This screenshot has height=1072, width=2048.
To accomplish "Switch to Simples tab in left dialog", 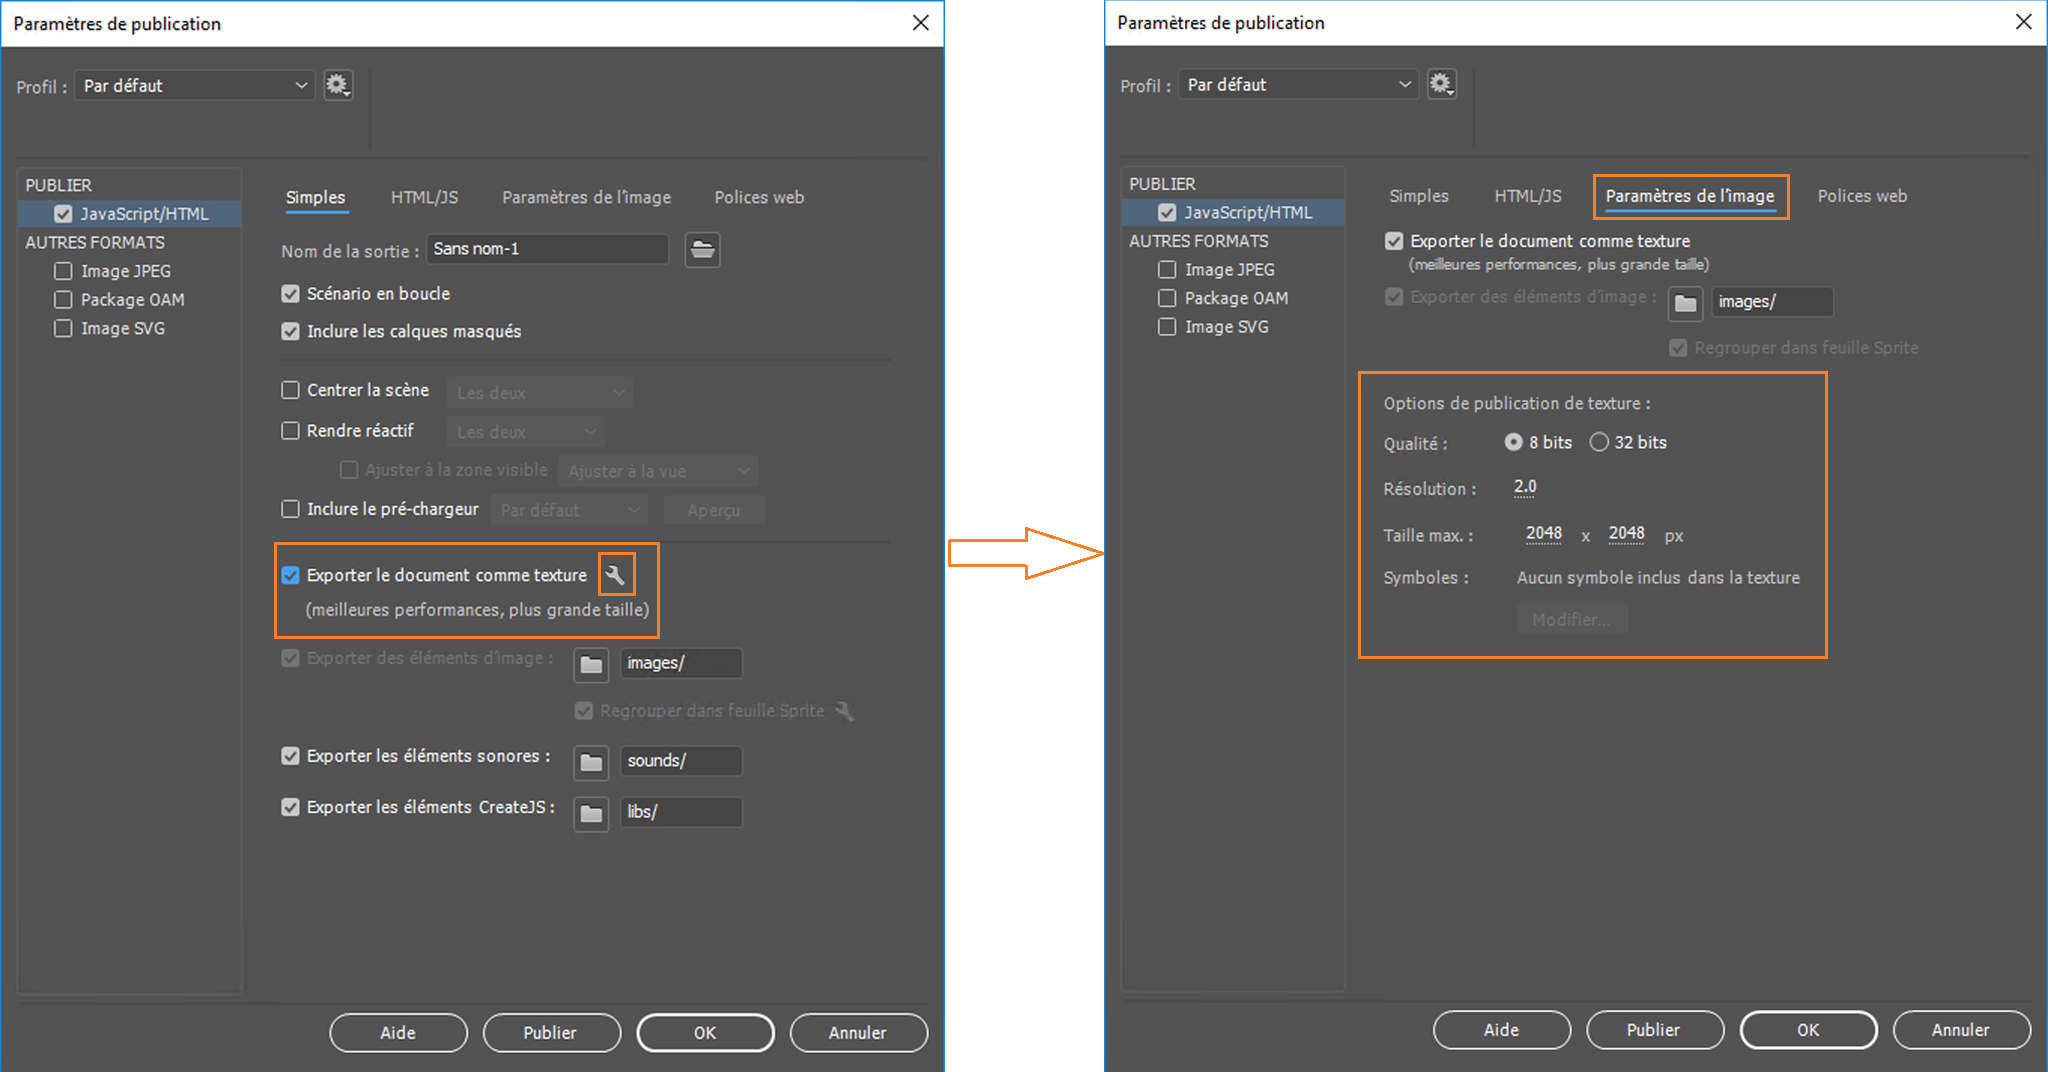I will [x=316, y=197].
